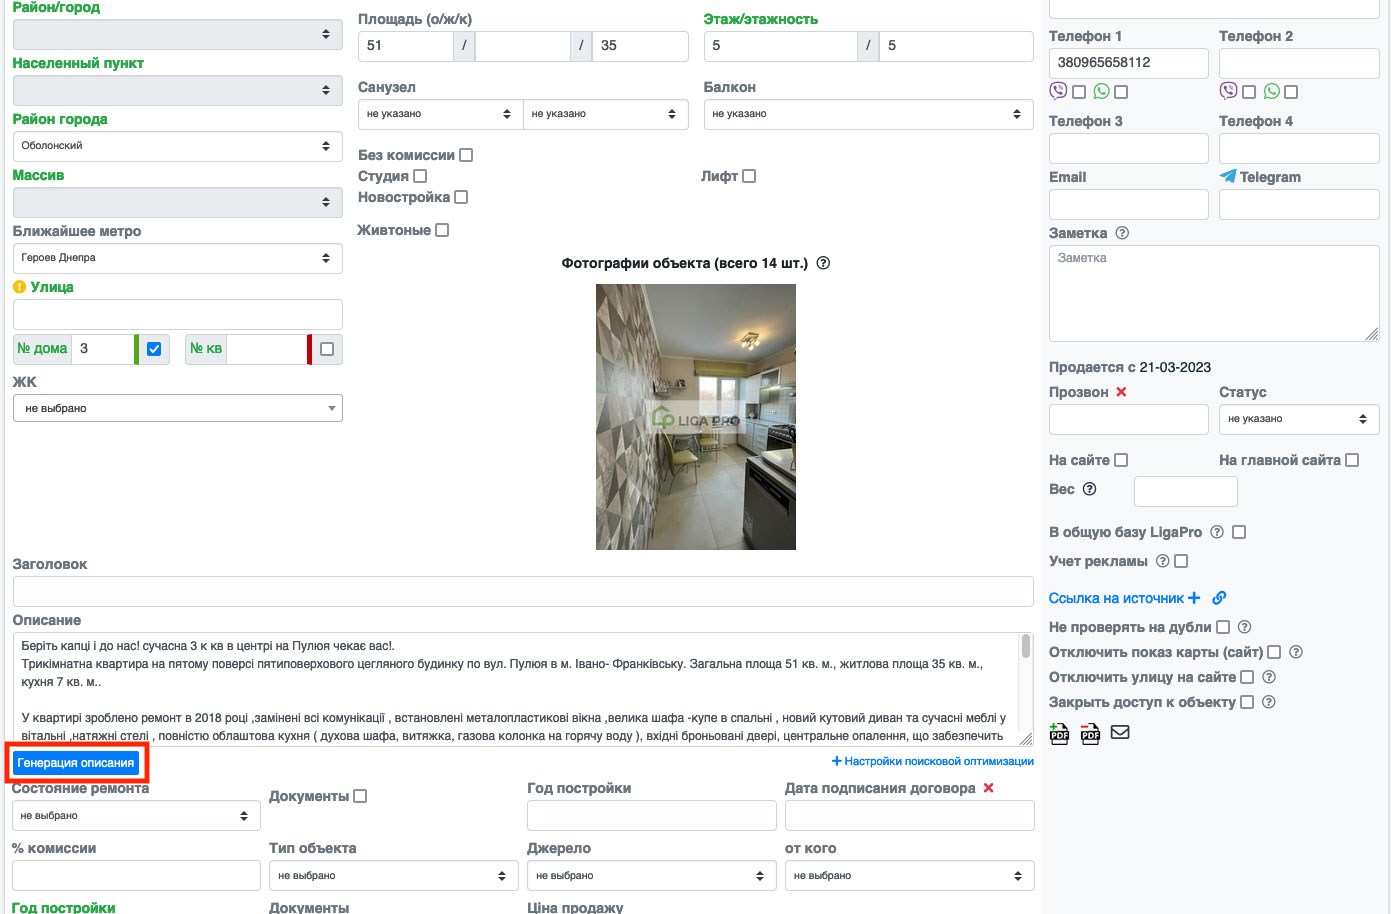1391x914 pixels.
Task: Click into the Заголовок input field
Action: coord(522,591)
